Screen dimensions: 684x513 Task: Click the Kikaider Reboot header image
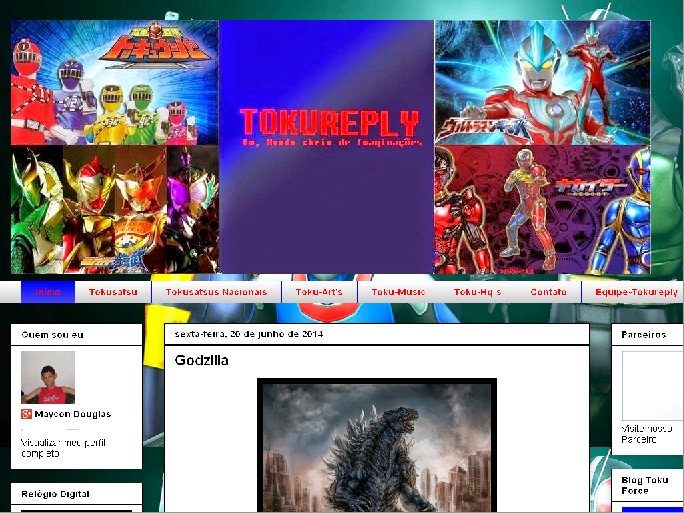543,210
